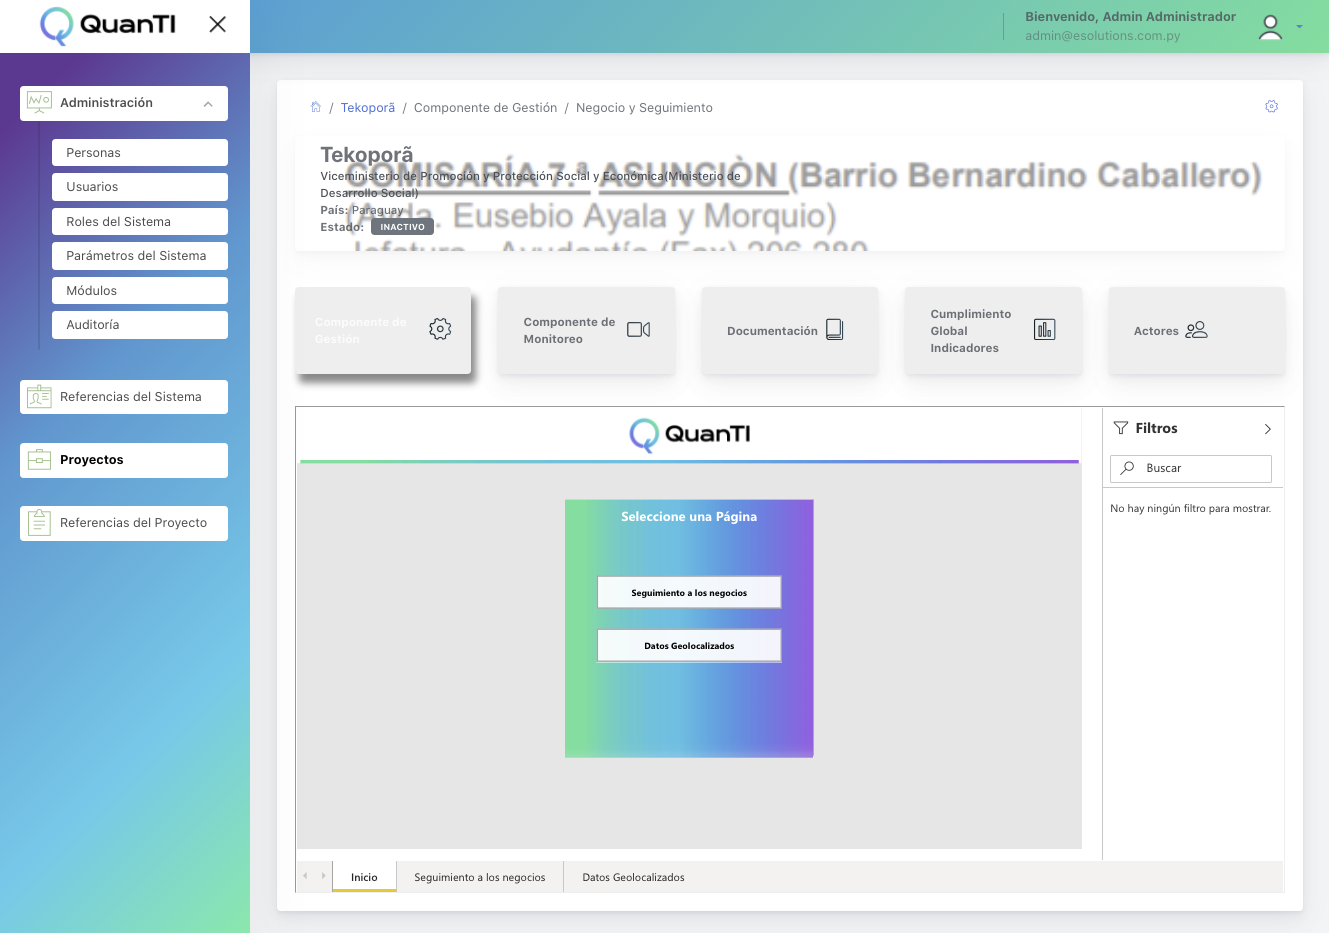Open Cumplimiento Global Indicadores card
The height and width of the screenshot is (933, 1329).
[x=993, y=331]
